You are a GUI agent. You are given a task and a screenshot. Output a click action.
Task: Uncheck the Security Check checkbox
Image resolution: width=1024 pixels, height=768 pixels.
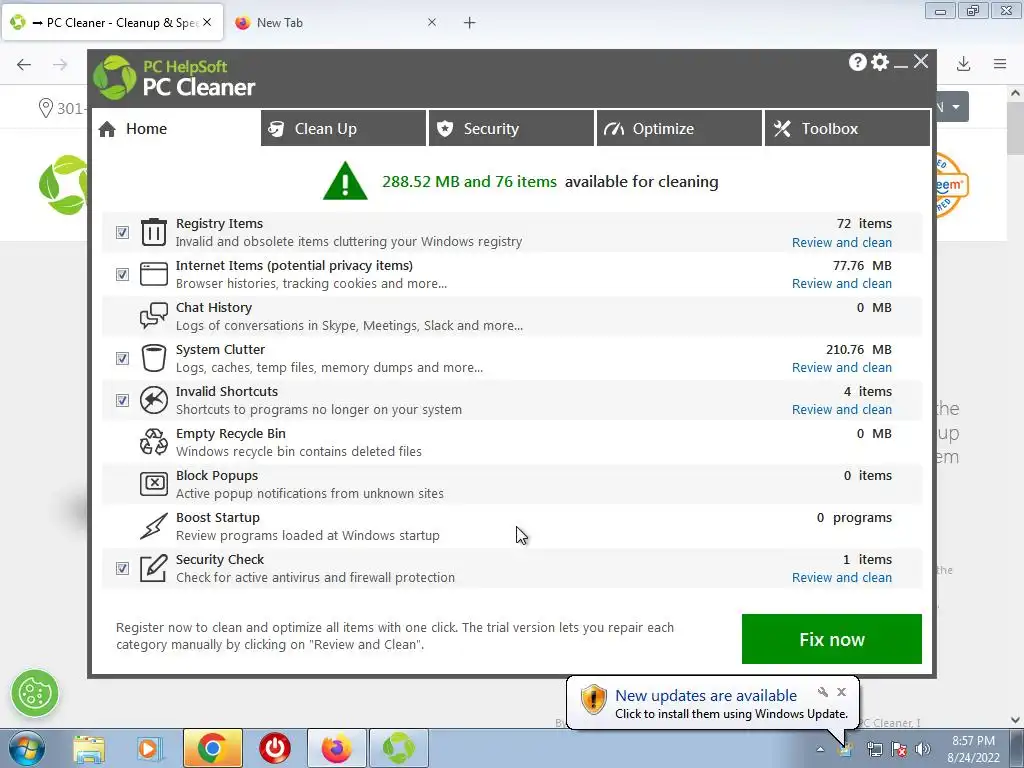(122, 568)
